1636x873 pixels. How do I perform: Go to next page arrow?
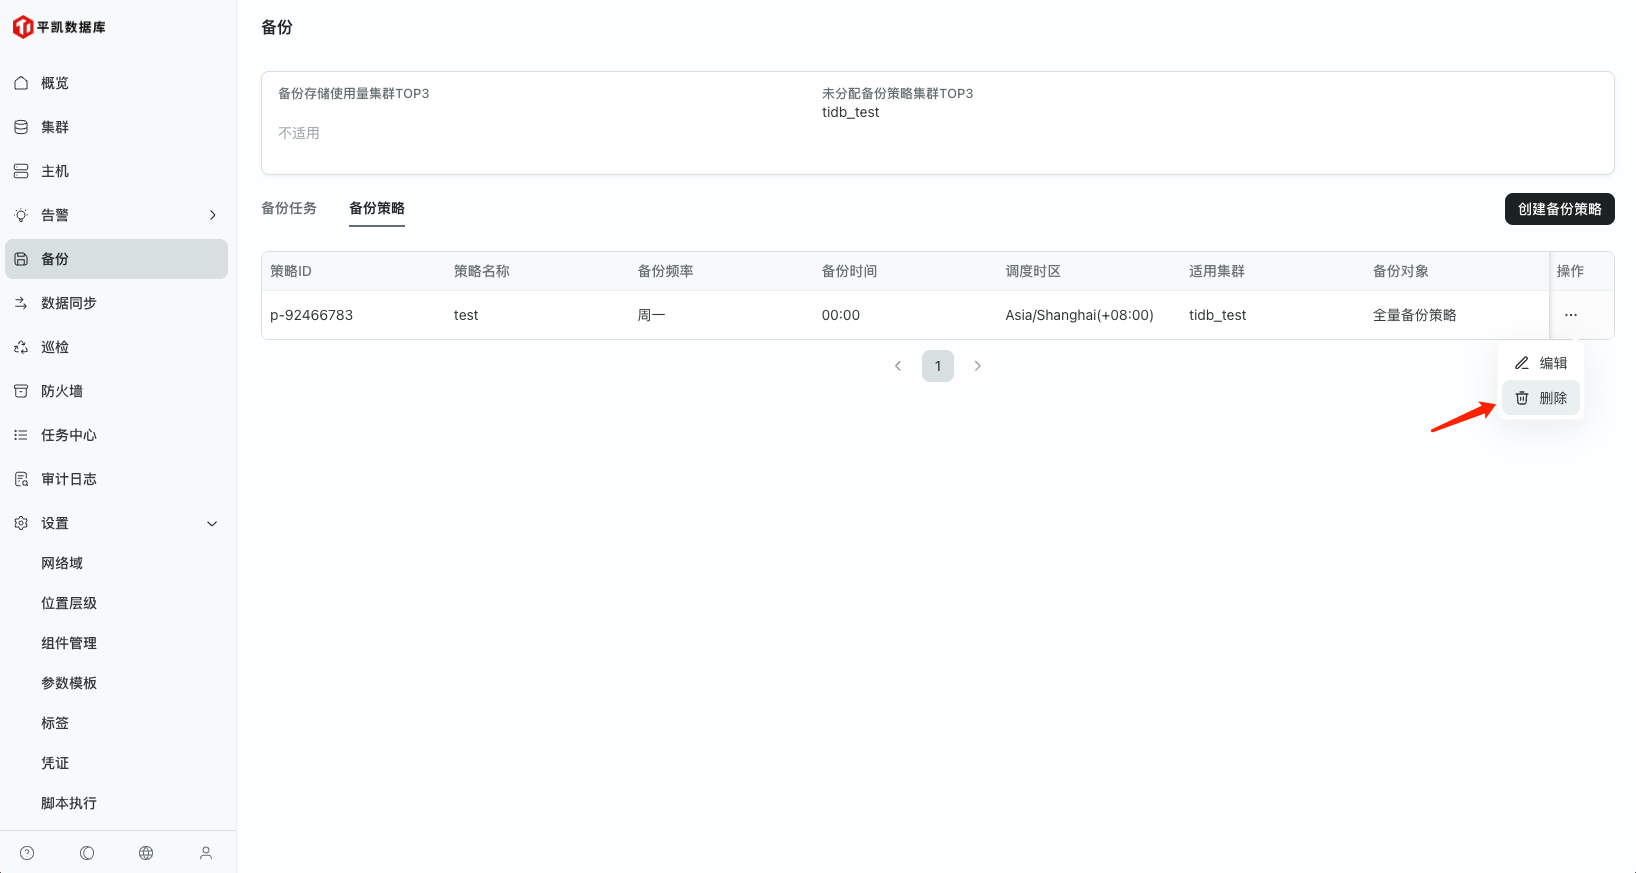pos(977,366)
